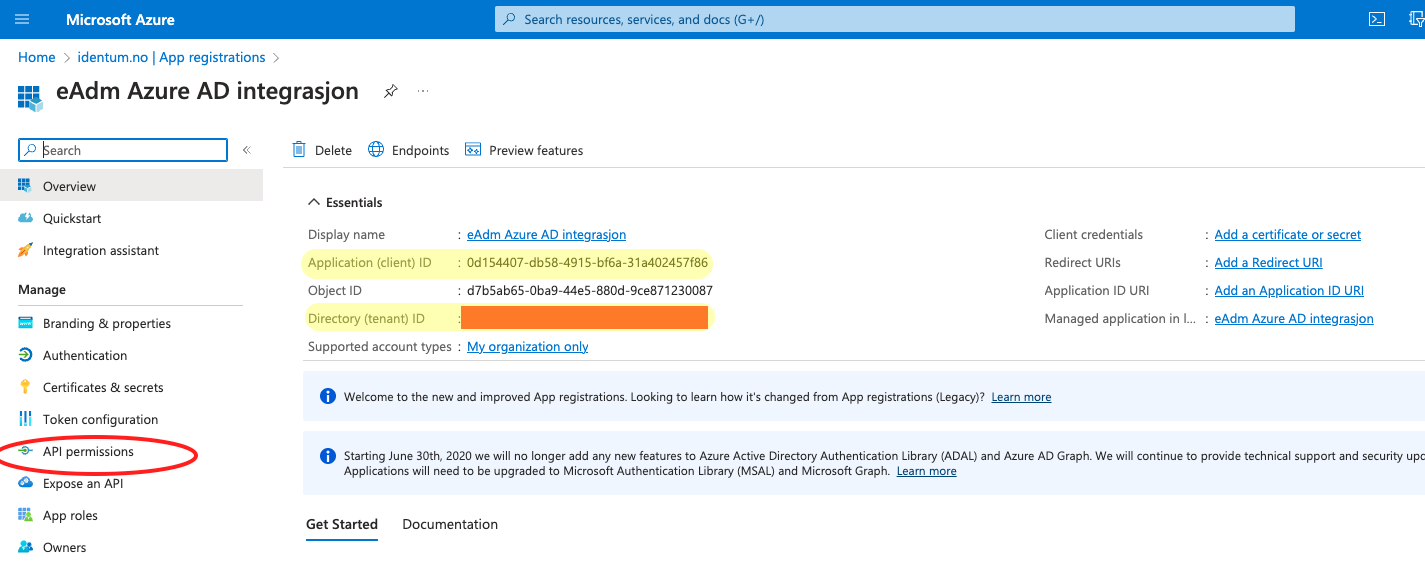Open Cloud Shell icon in top bar
The height and width of the screenshot is (562, 1425).
1377,19
